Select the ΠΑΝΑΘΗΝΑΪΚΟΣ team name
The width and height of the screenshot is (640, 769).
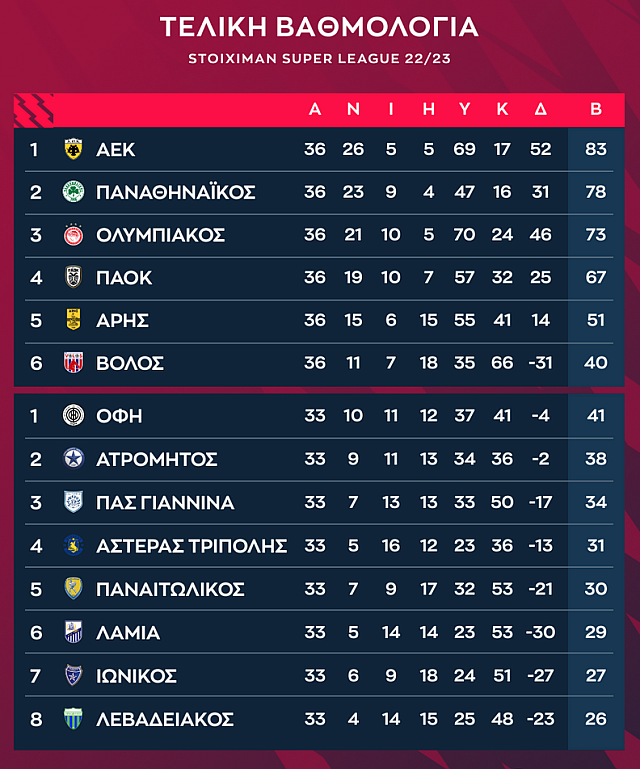[x=176, y=192]
